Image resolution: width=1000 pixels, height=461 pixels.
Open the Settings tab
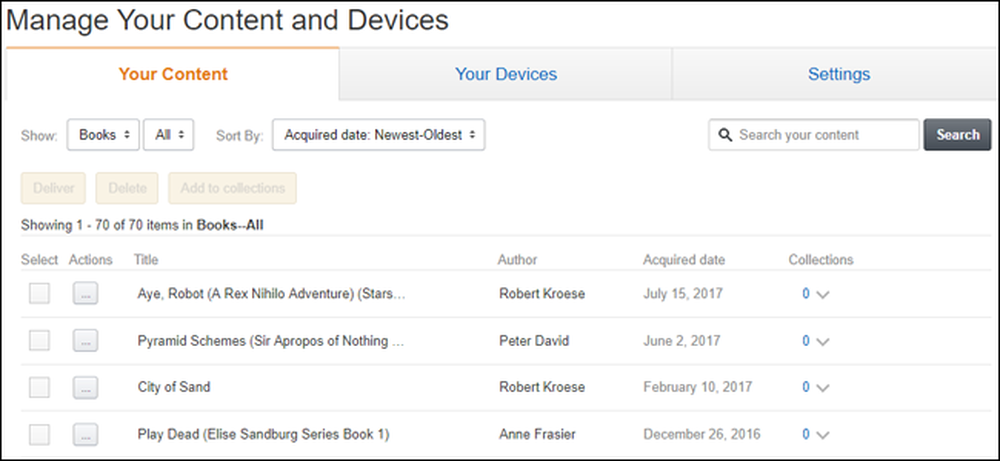point(839,74)
